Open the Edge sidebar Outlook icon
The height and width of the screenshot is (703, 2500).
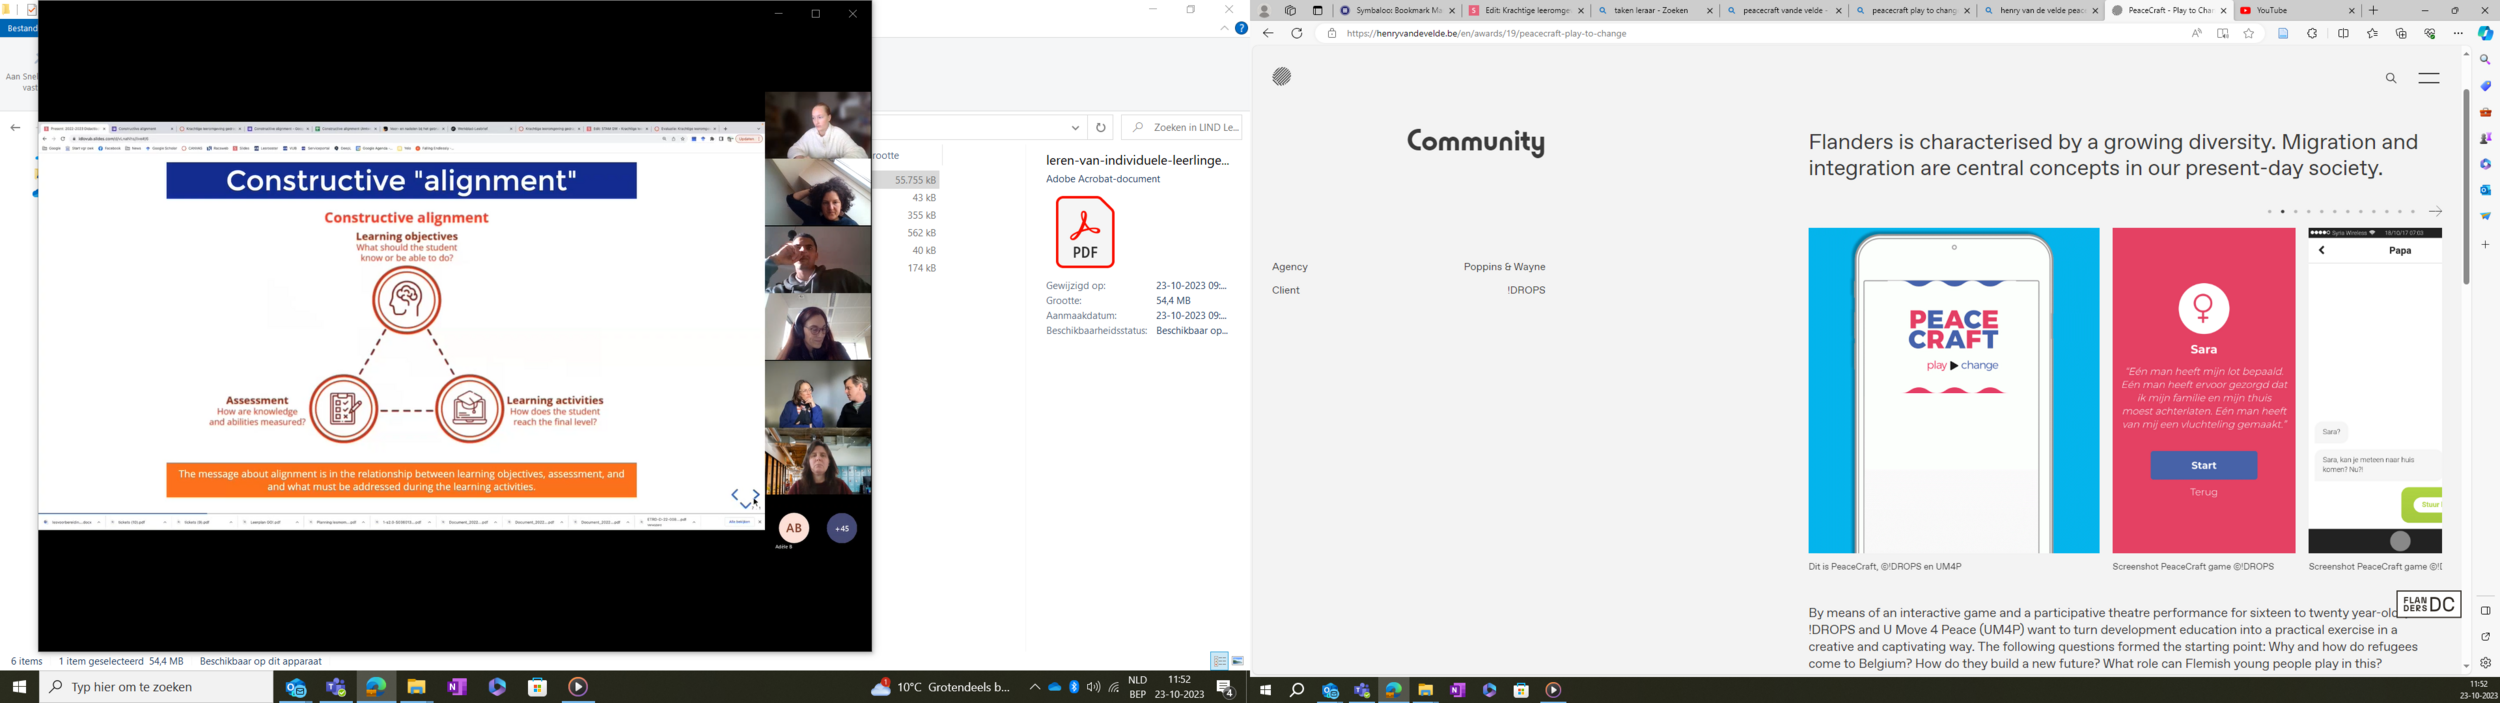(x=2485, y=190)
